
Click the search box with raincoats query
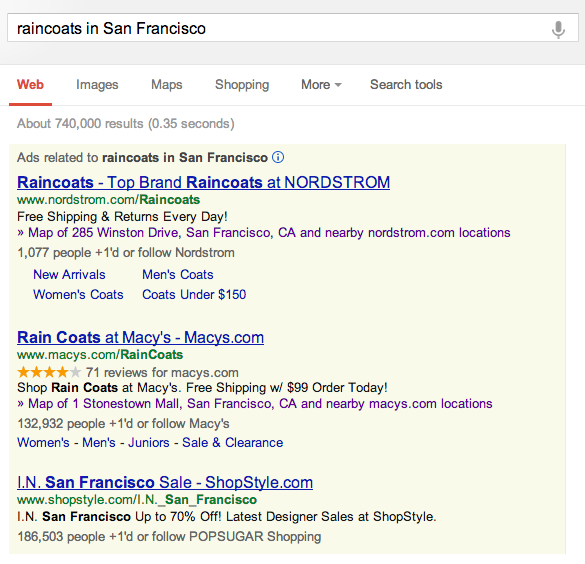pyautogui.click(x=293, y=28)
